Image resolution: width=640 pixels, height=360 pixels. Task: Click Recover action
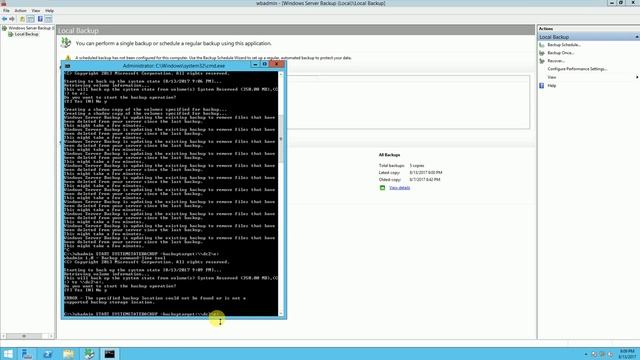556,61
